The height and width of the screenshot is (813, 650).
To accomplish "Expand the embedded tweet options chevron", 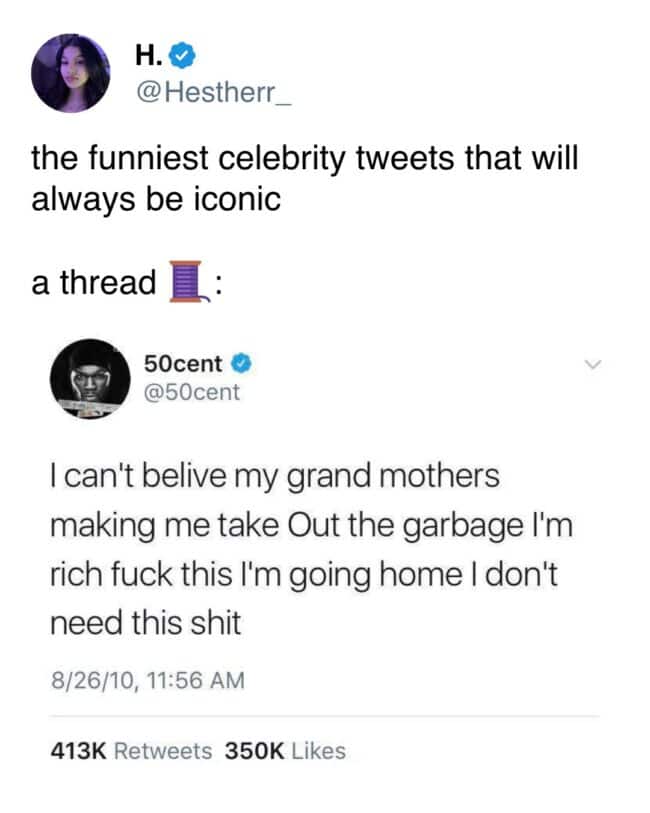I will coord(593,365).
